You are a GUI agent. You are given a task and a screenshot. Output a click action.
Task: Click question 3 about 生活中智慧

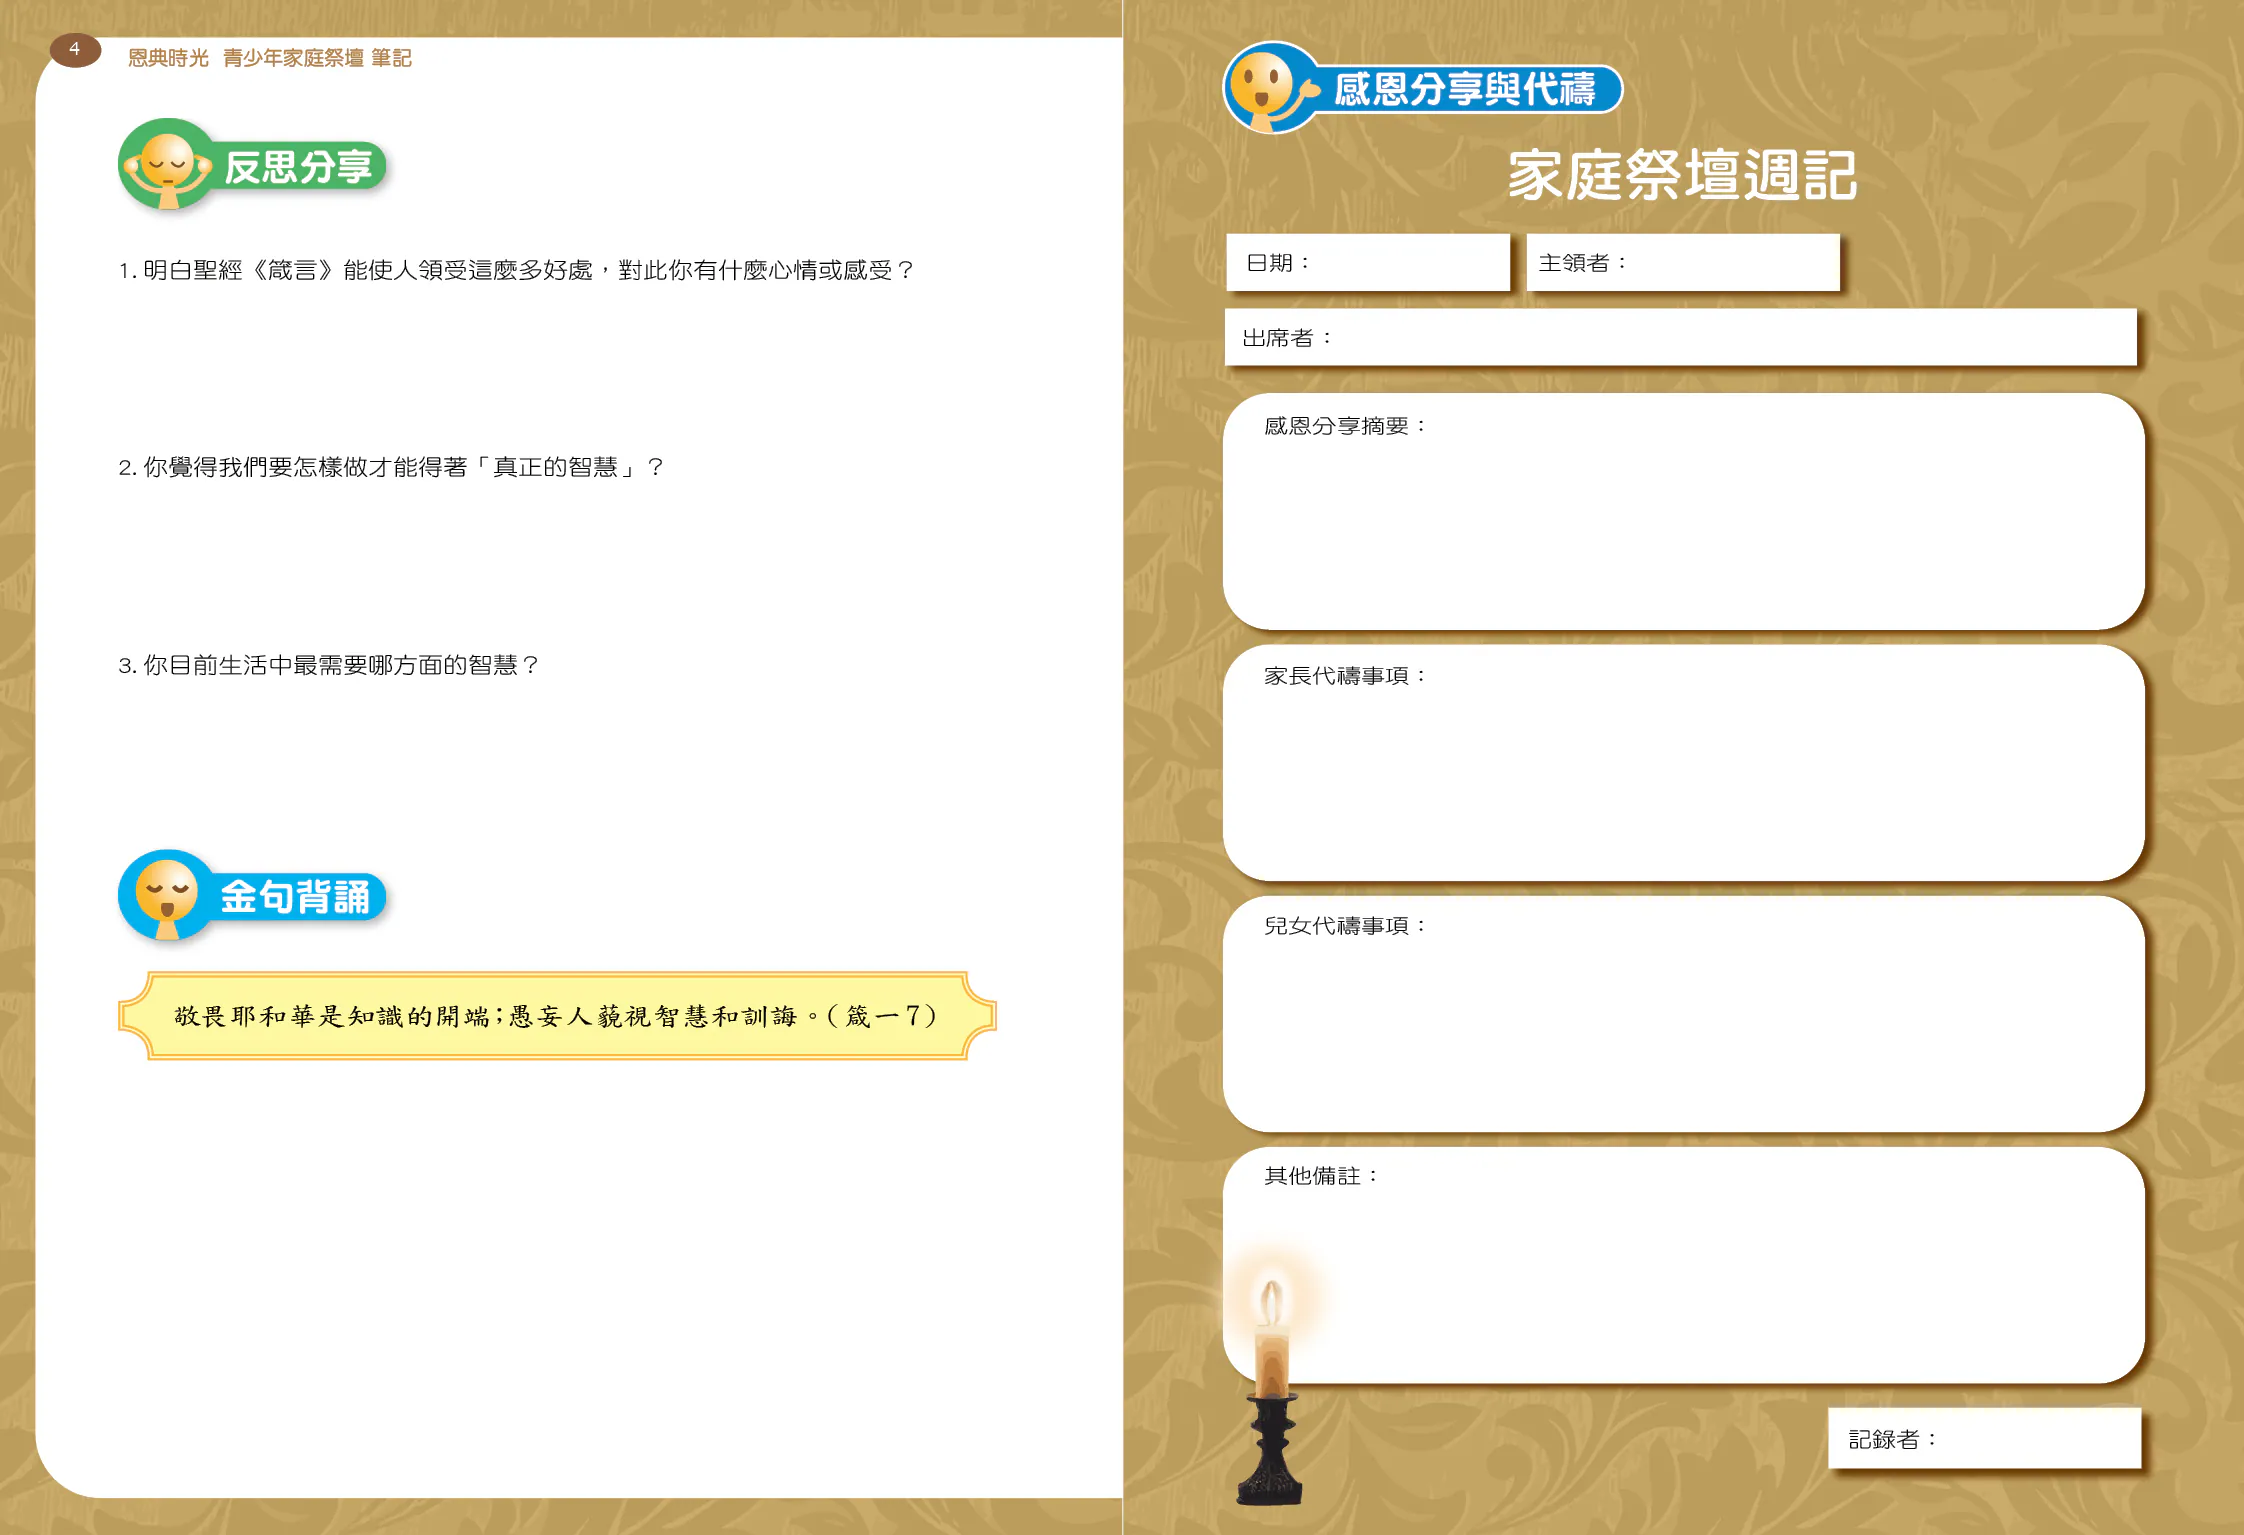tap(328, 665)
